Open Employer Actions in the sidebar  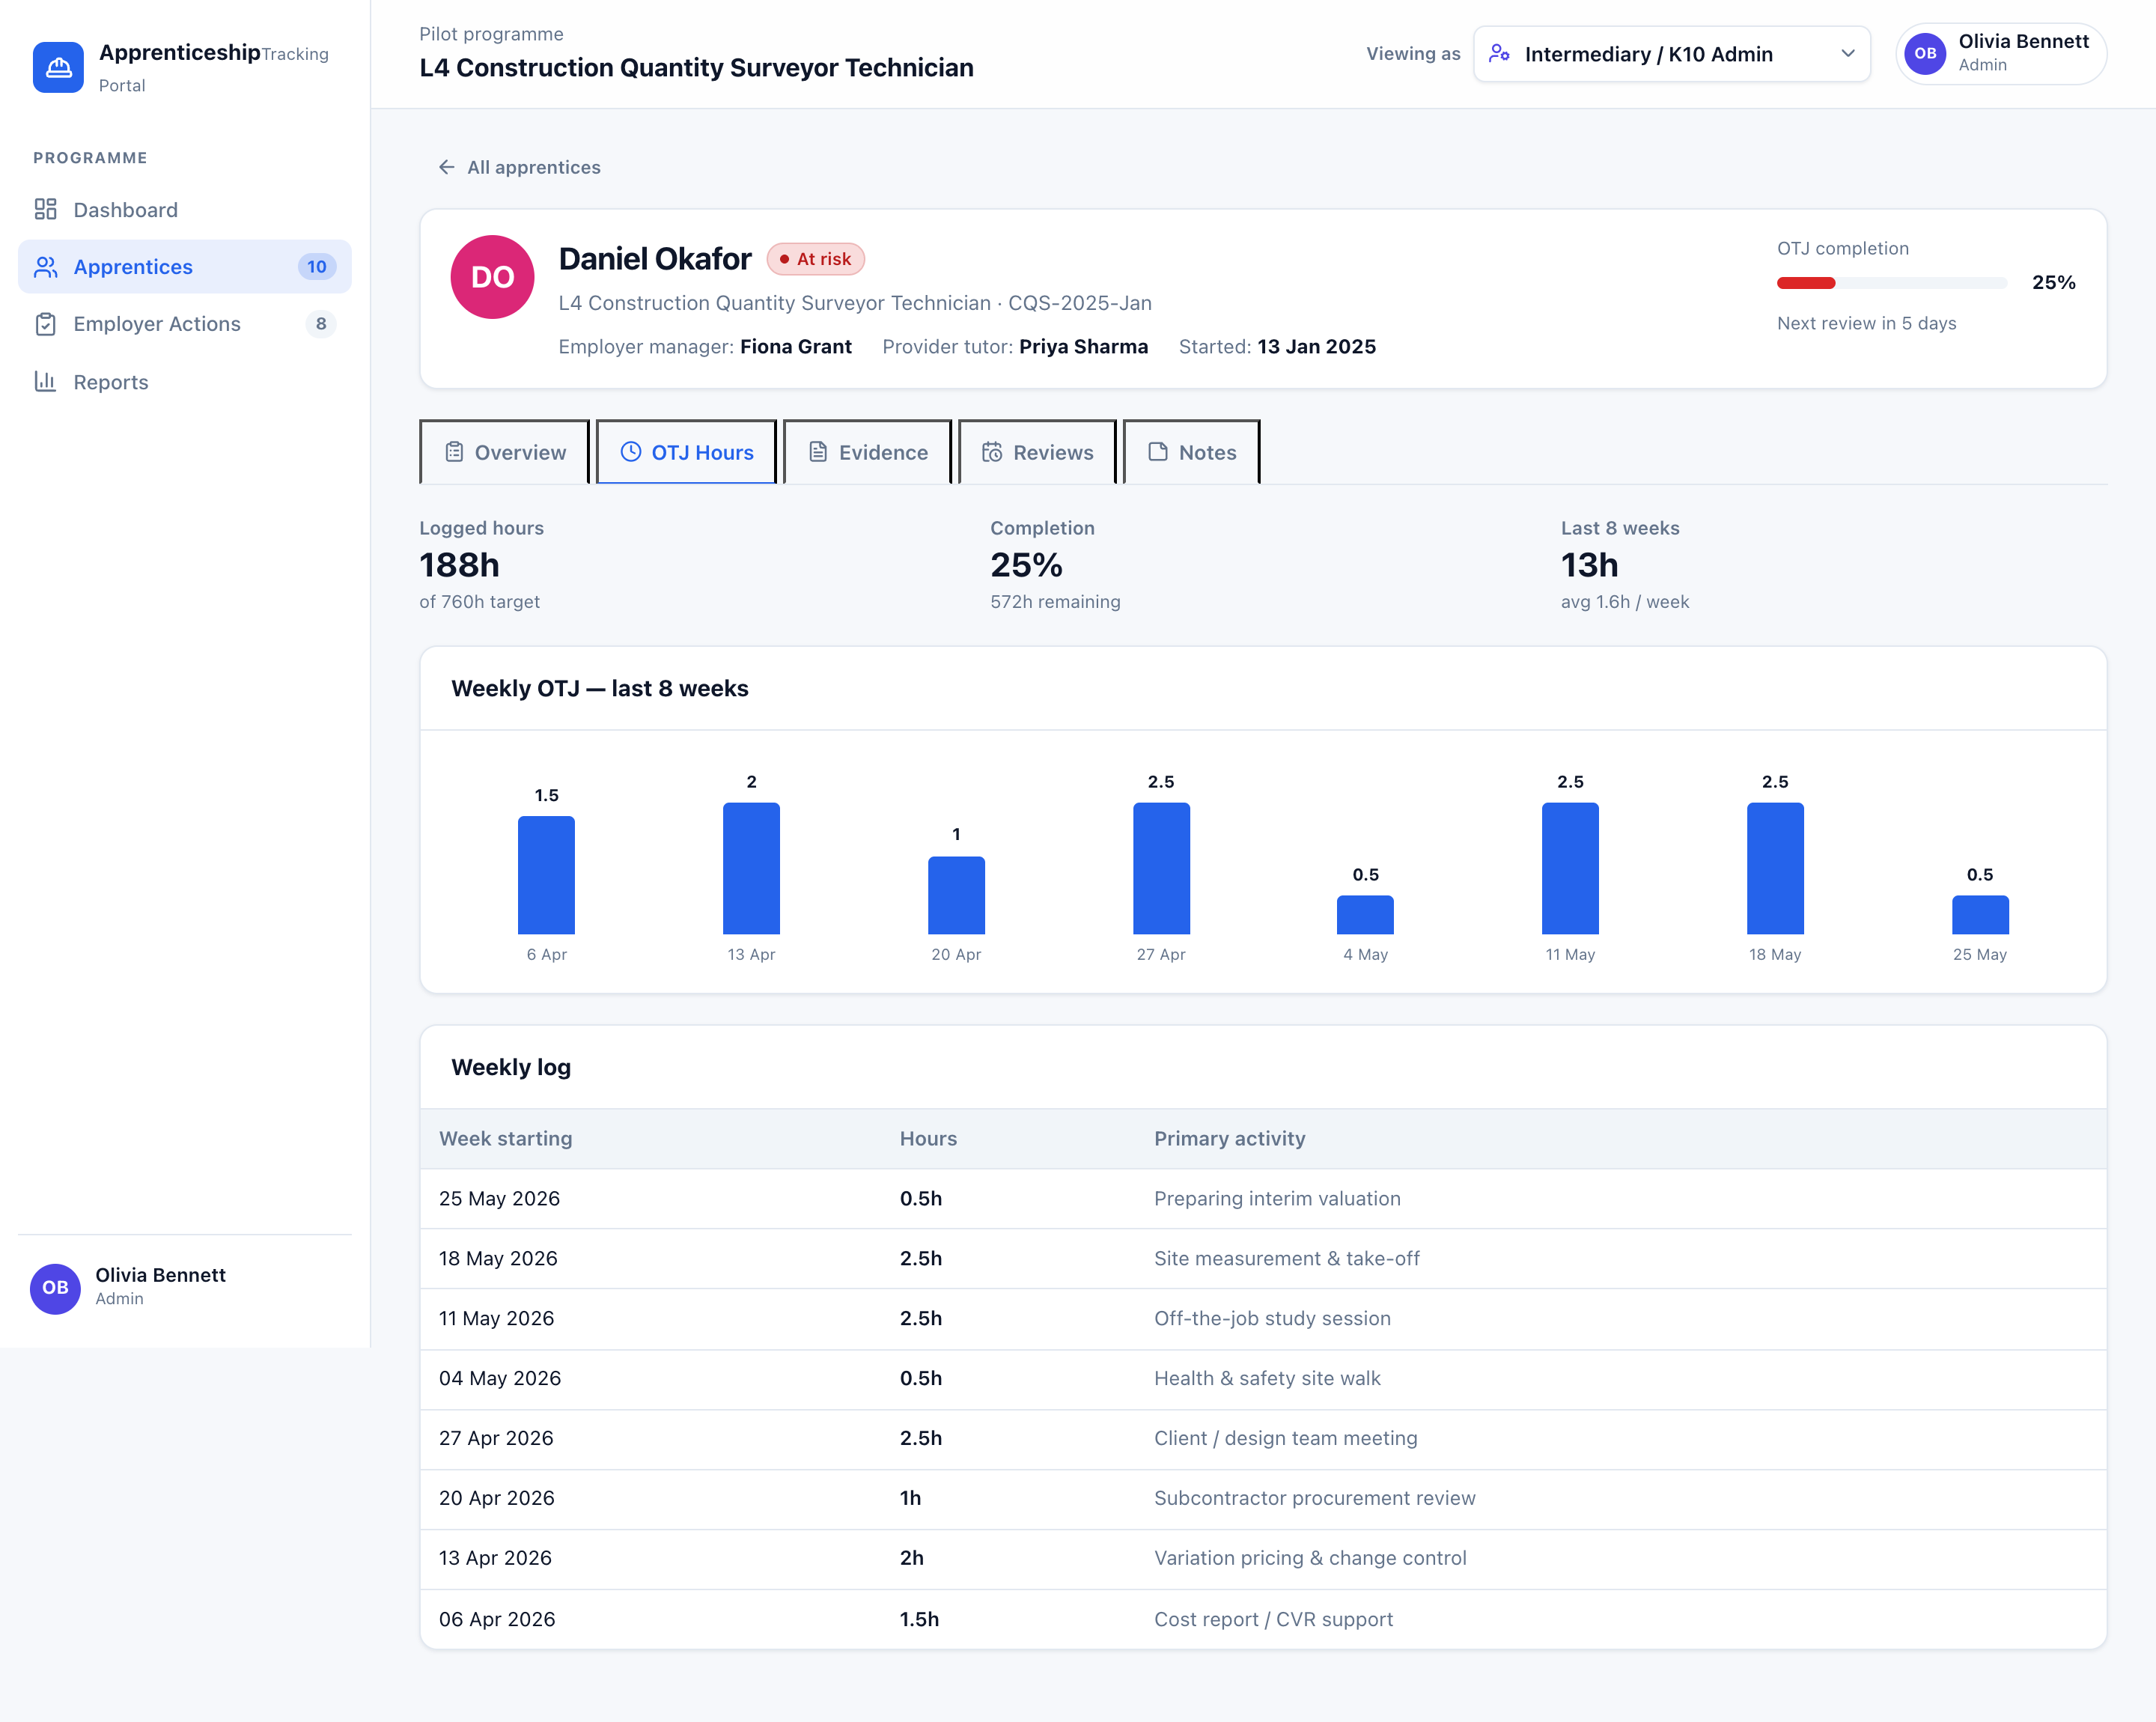coord(185,324)
